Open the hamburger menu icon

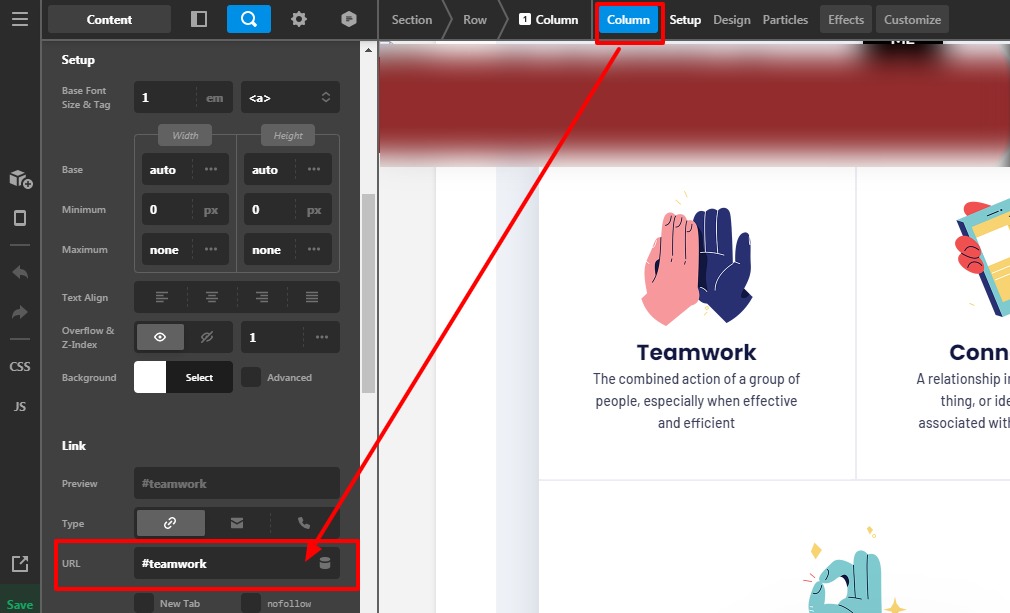20,19
